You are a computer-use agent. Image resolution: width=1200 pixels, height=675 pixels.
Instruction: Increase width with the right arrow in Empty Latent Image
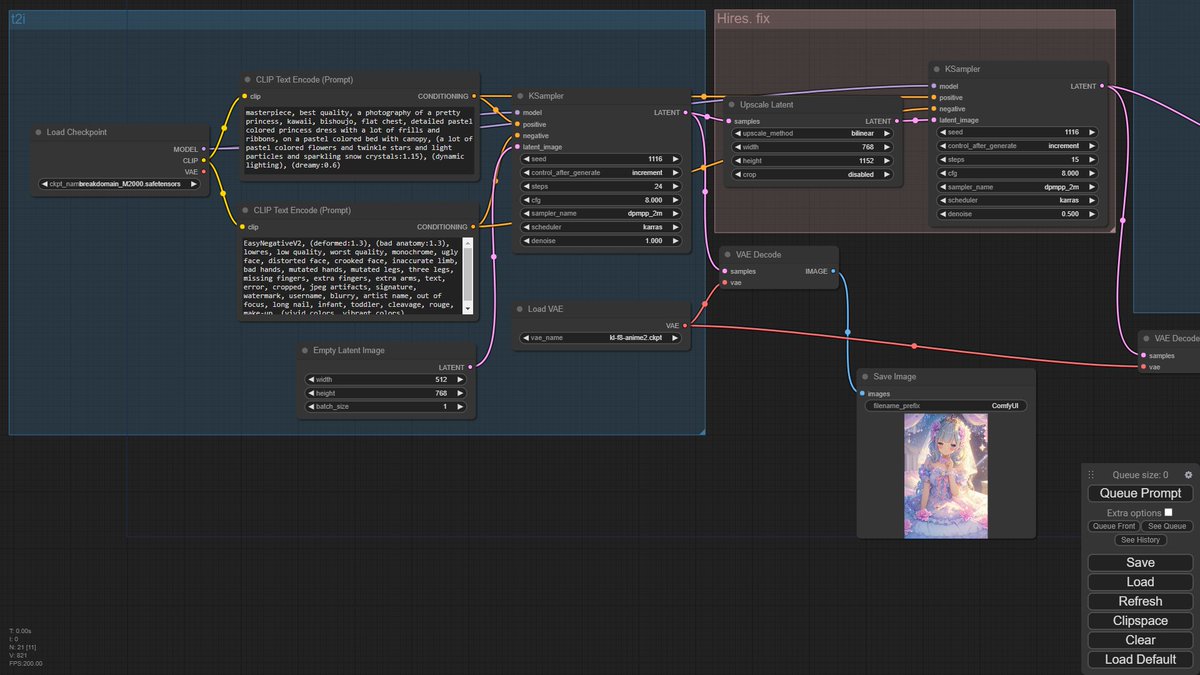click(460, 380)
